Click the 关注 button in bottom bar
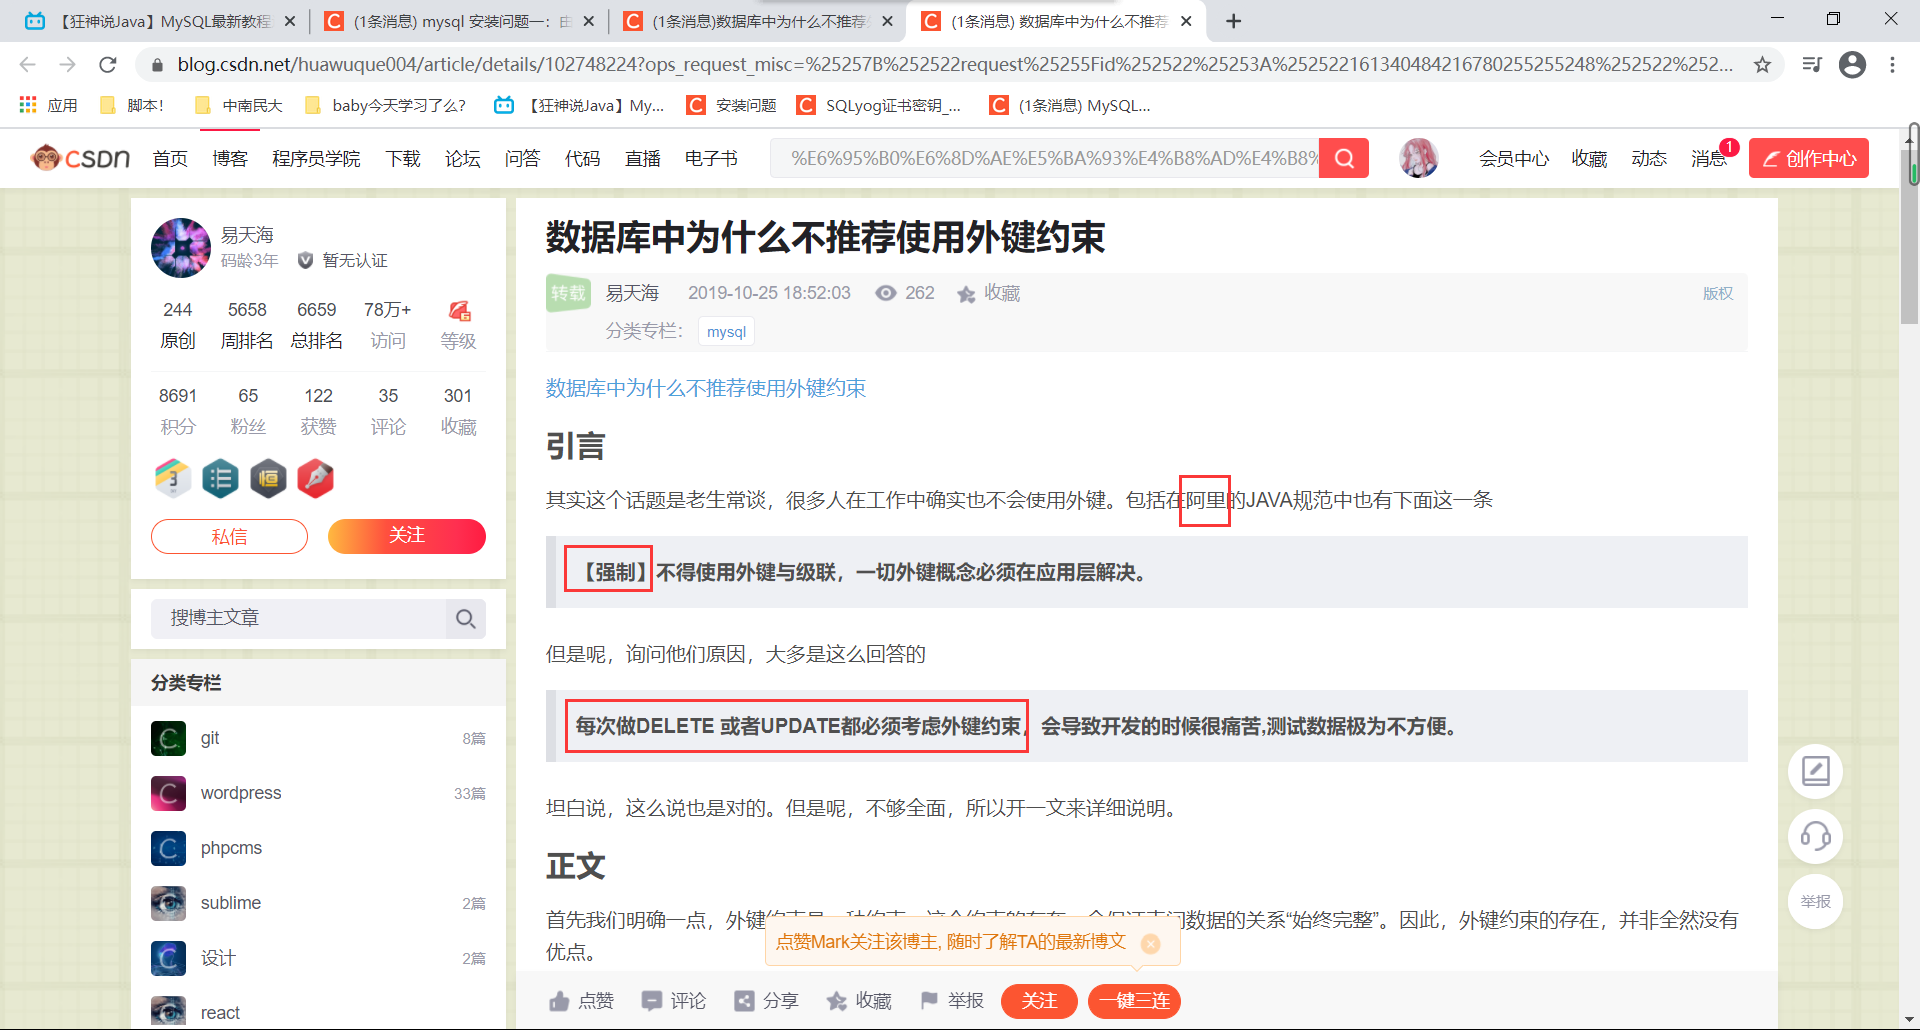Viewport: 1920px width, 1030px height. coord(1039,1001)
